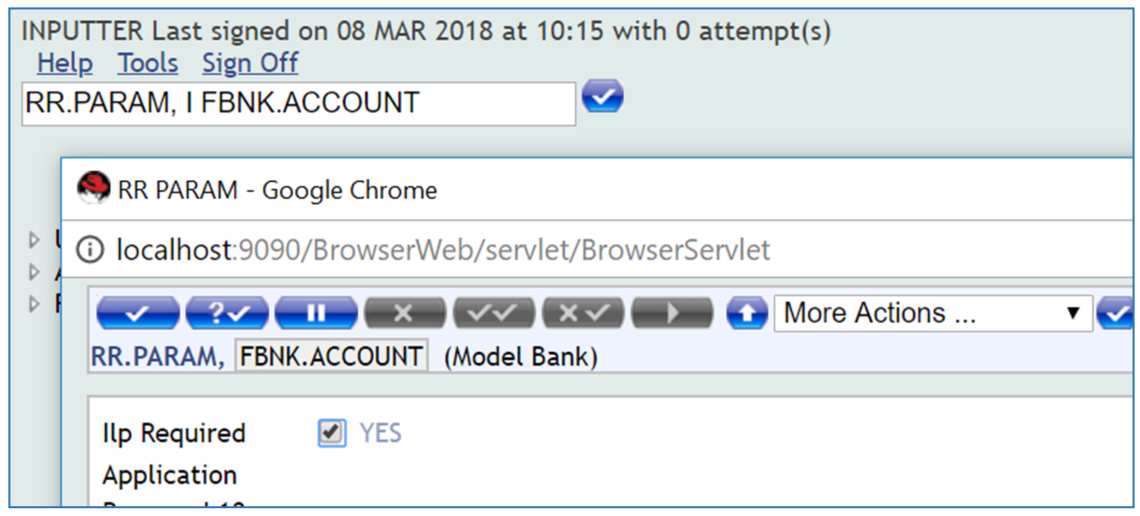Run the command with the blue tick beside the command line
Image resolution: width=1140 pixels, height=516 pixels.
click(603, 97)
